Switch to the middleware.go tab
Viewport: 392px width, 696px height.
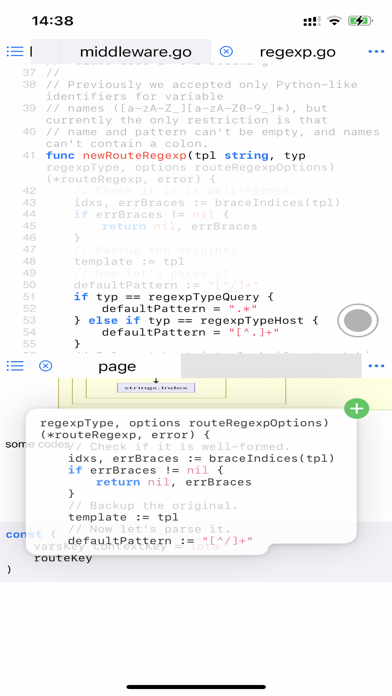point(135,52)
